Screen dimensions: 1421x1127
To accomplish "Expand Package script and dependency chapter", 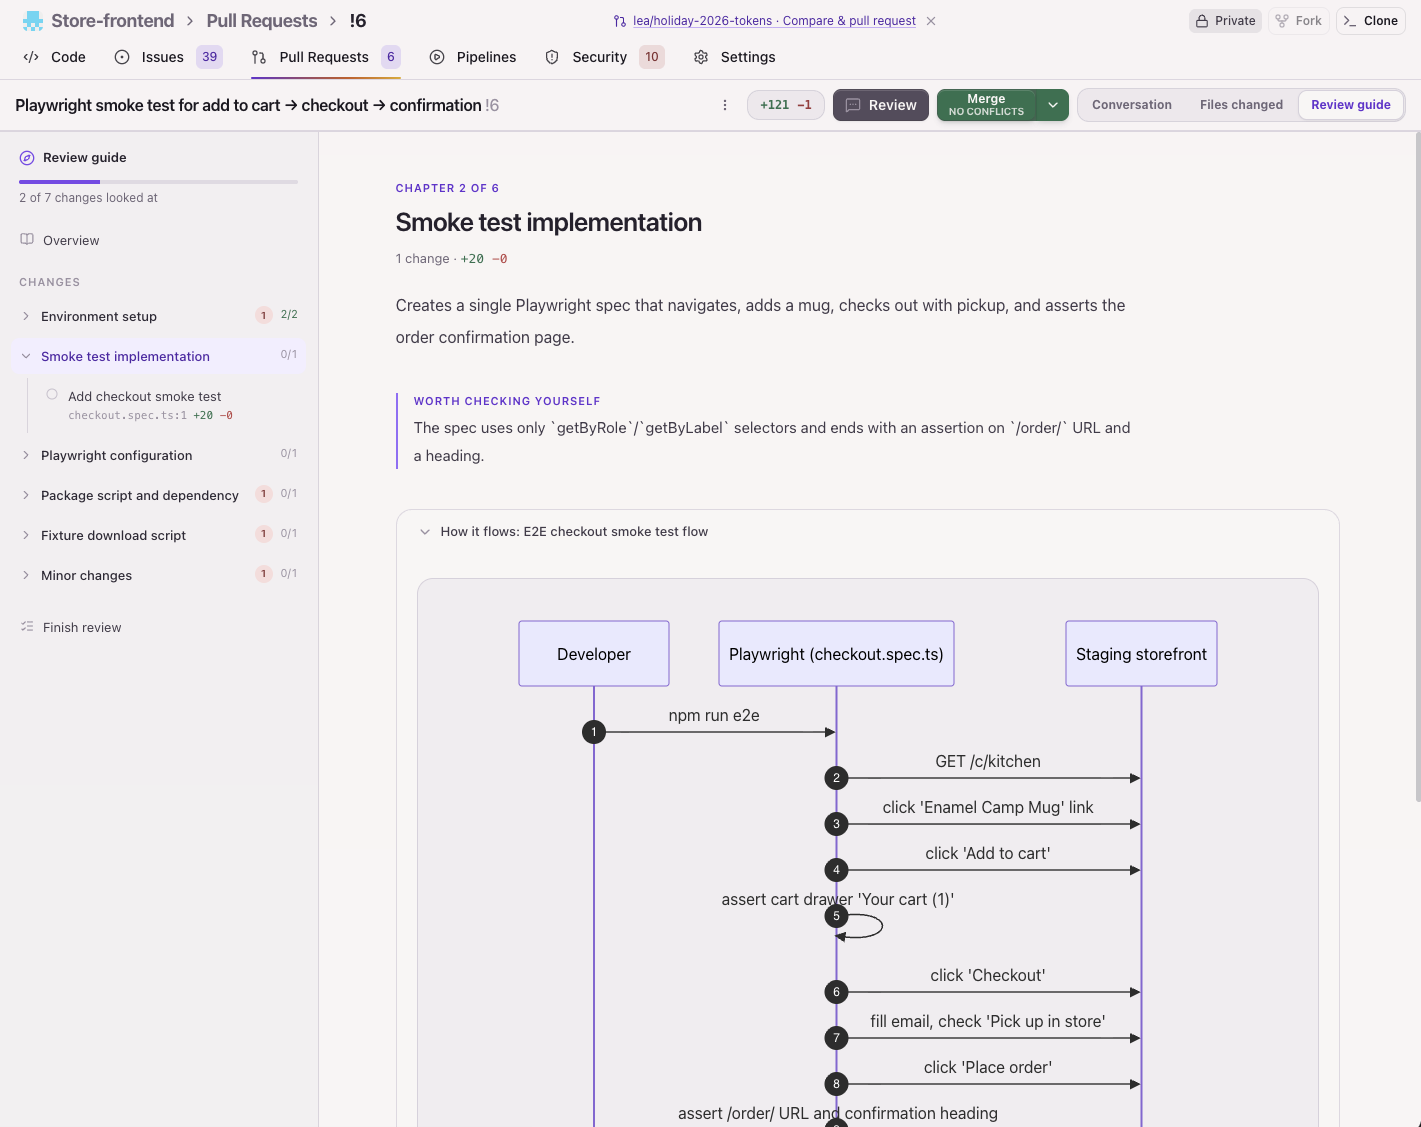I will click(26, 495).
